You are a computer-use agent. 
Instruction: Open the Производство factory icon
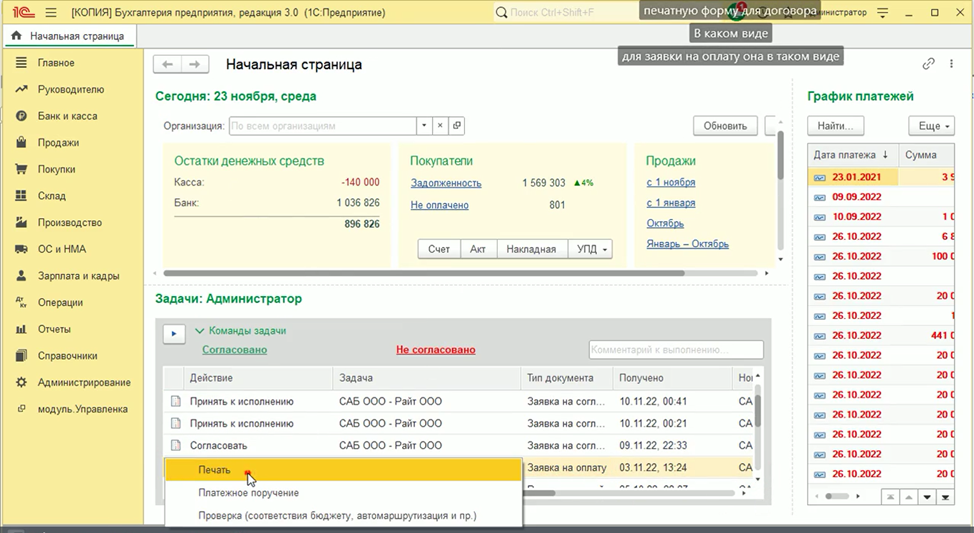click(21, 222)
